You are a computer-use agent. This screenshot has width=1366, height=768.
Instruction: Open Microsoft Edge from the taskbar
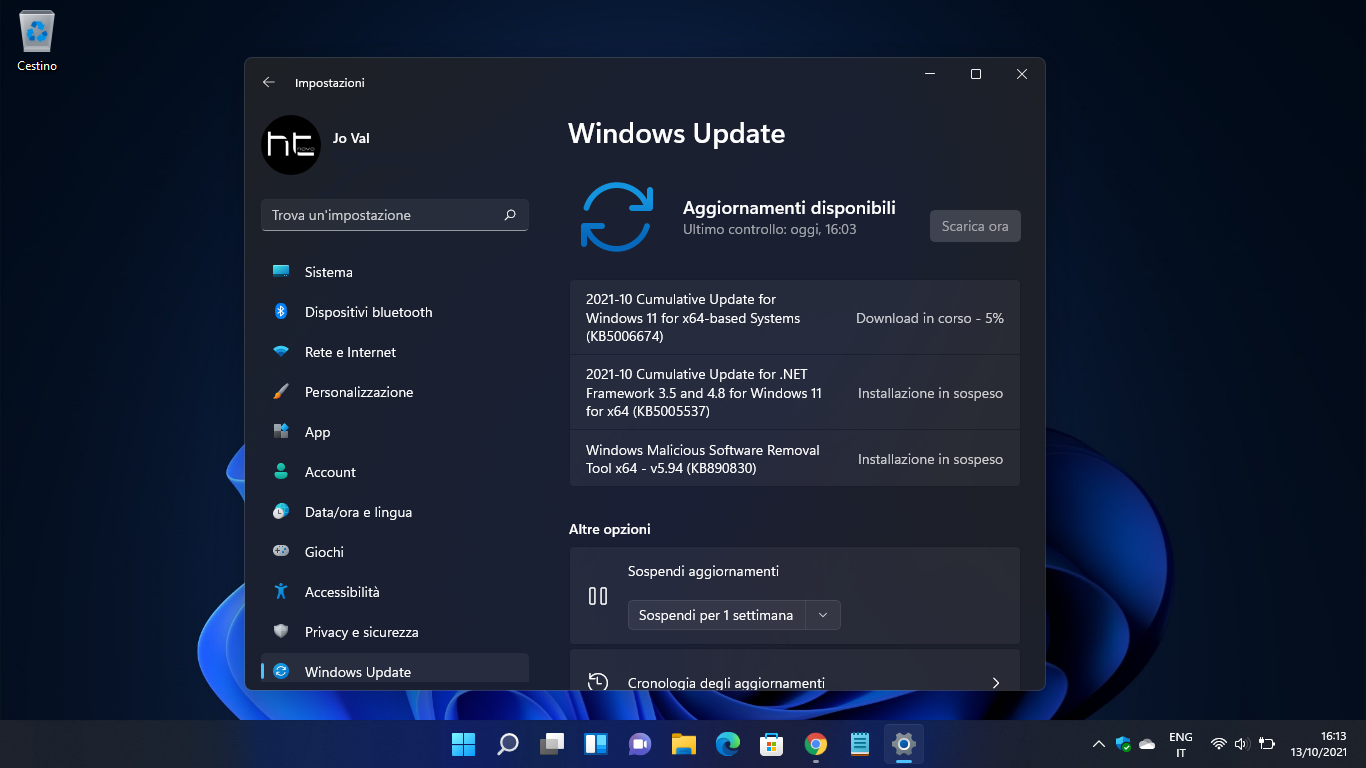727,744
